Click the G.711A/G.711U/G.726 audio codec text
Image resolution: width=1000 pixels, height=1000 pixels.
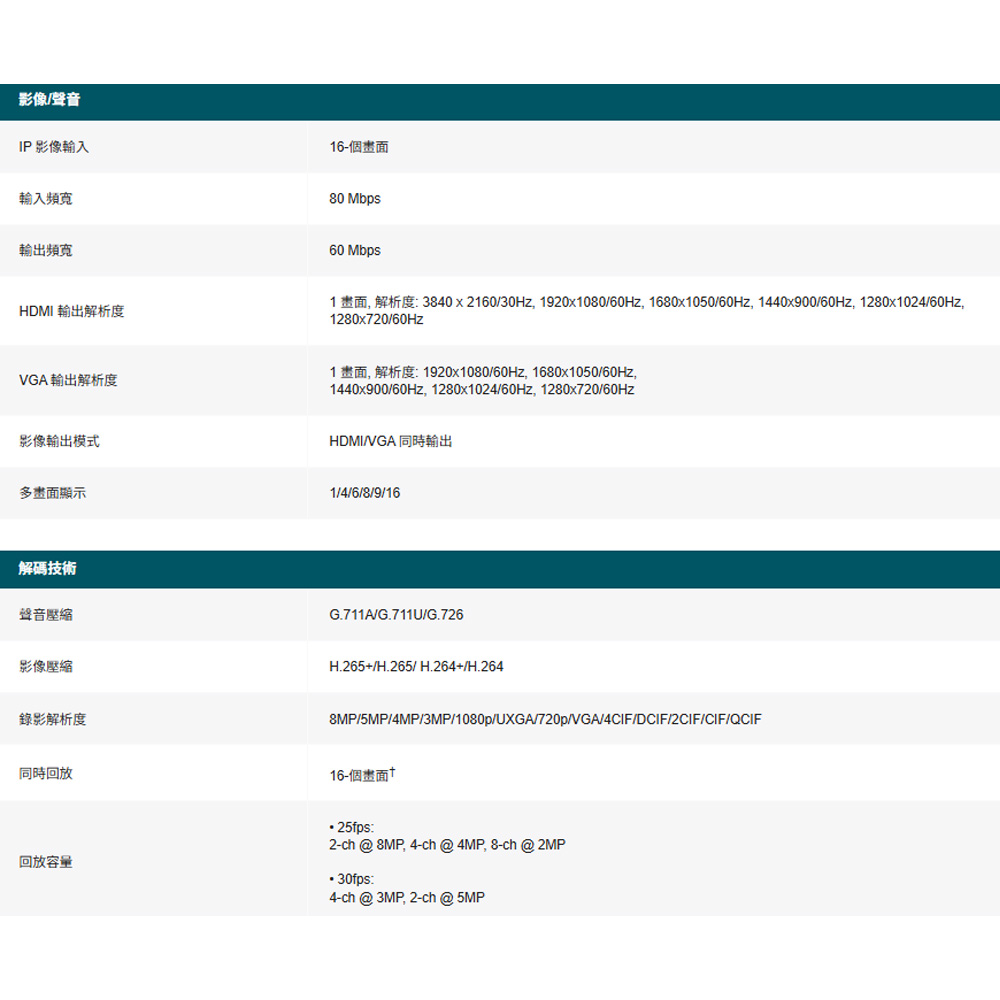pos(396,614)
